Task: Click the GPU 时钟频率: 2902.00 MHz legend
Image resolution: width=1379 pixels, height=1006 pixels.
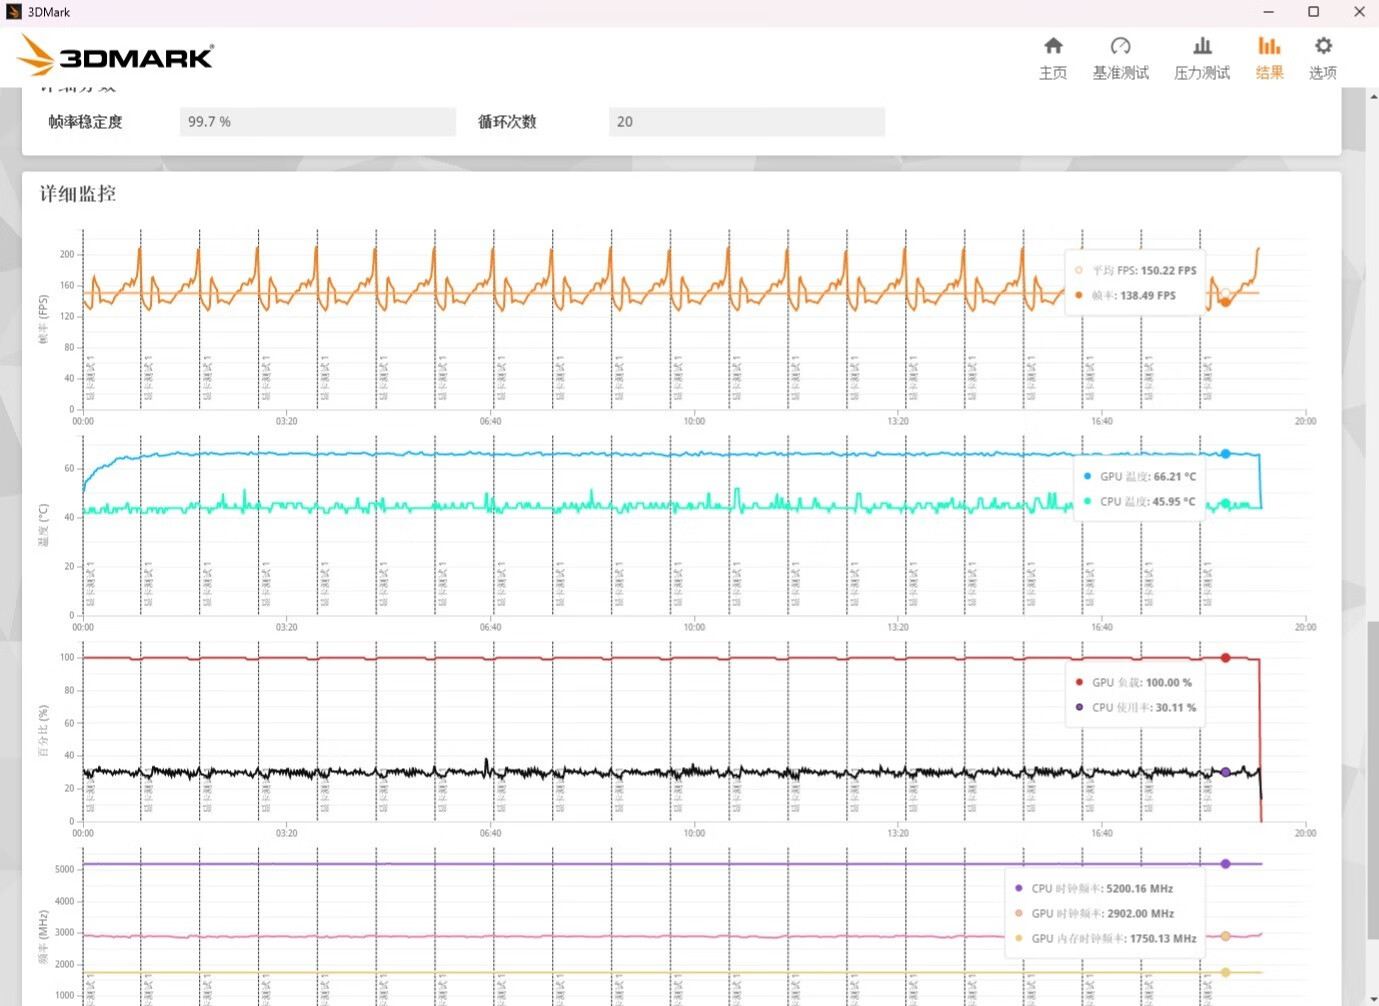Action: (x=1094, y=913)
